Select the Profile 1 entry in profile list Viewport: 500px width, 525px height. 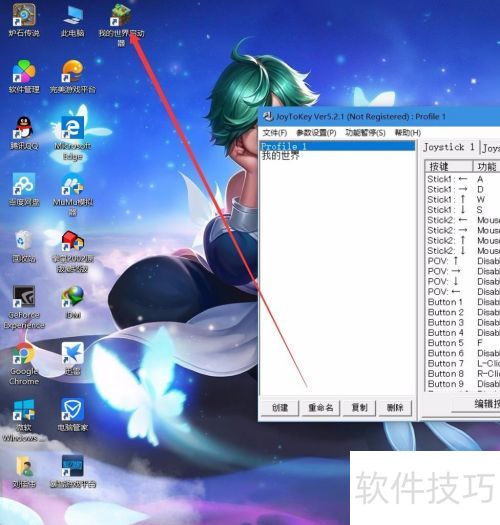(x=338, y=146)
